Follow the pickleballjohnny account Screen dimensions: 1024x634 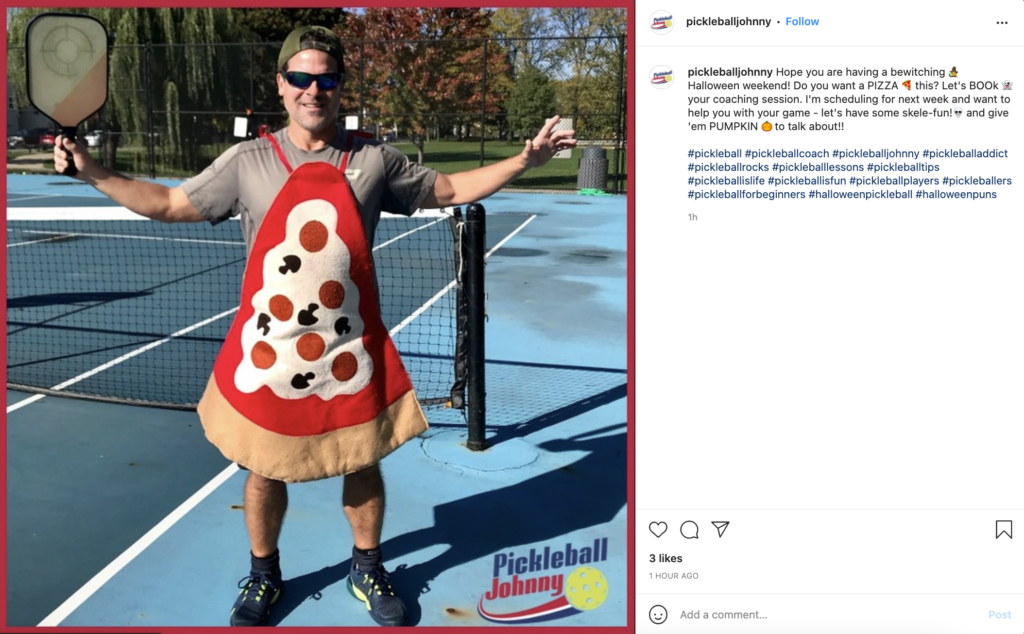(x=802, y=22)
